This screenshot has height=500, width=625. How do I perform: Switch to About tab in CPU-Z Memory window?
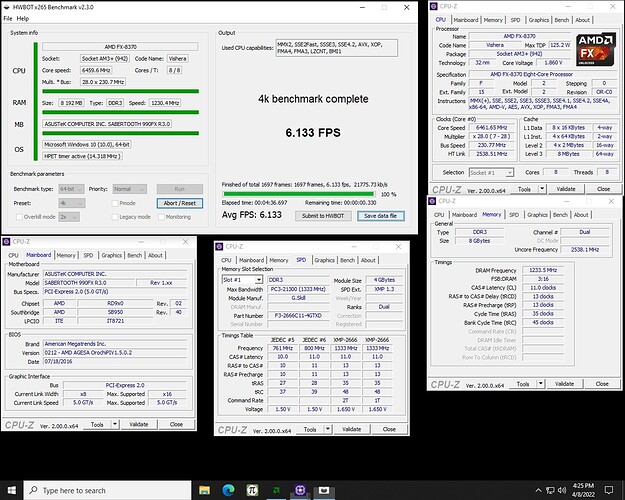click(x=581, y=215)
